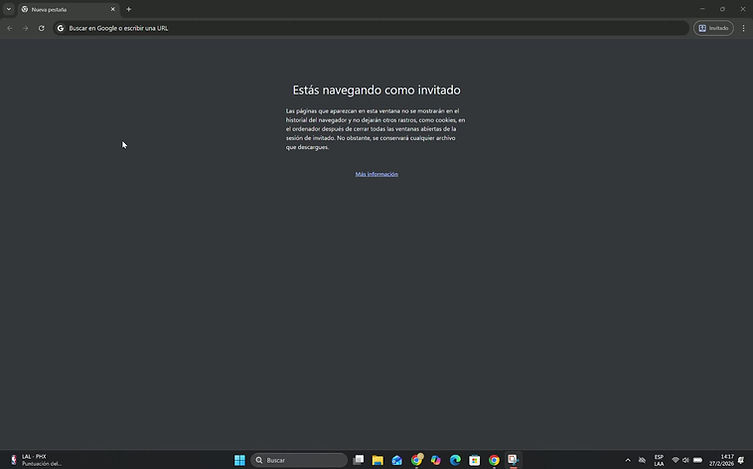Image resolution: width=753 pixels, height=469 pixels.
Task: Click the Google icon in the address bar
Action: [x=61, y=28]
